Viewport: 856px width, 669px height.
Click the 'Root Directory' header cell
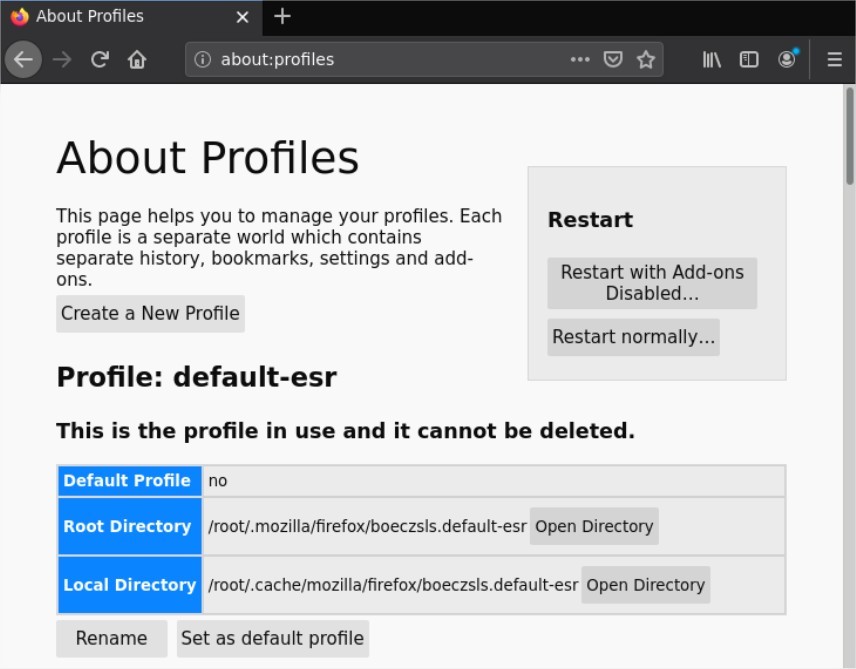[129, 526]
